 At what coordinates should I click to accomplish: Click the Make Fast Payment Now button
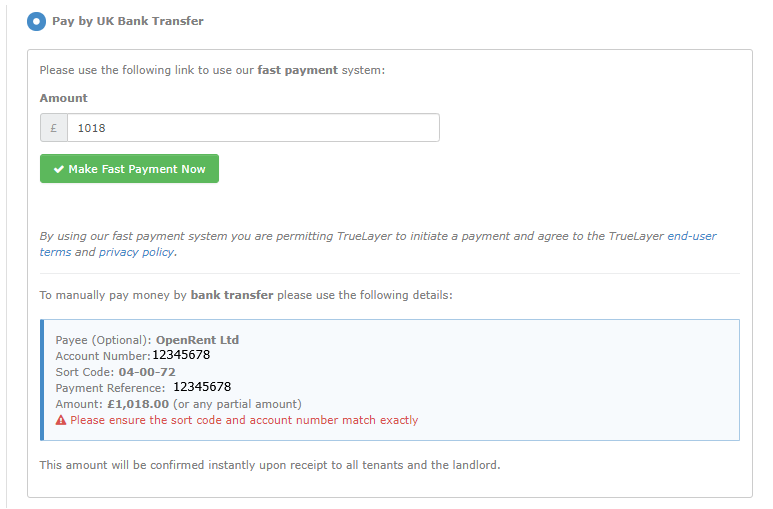click(129, 169)
